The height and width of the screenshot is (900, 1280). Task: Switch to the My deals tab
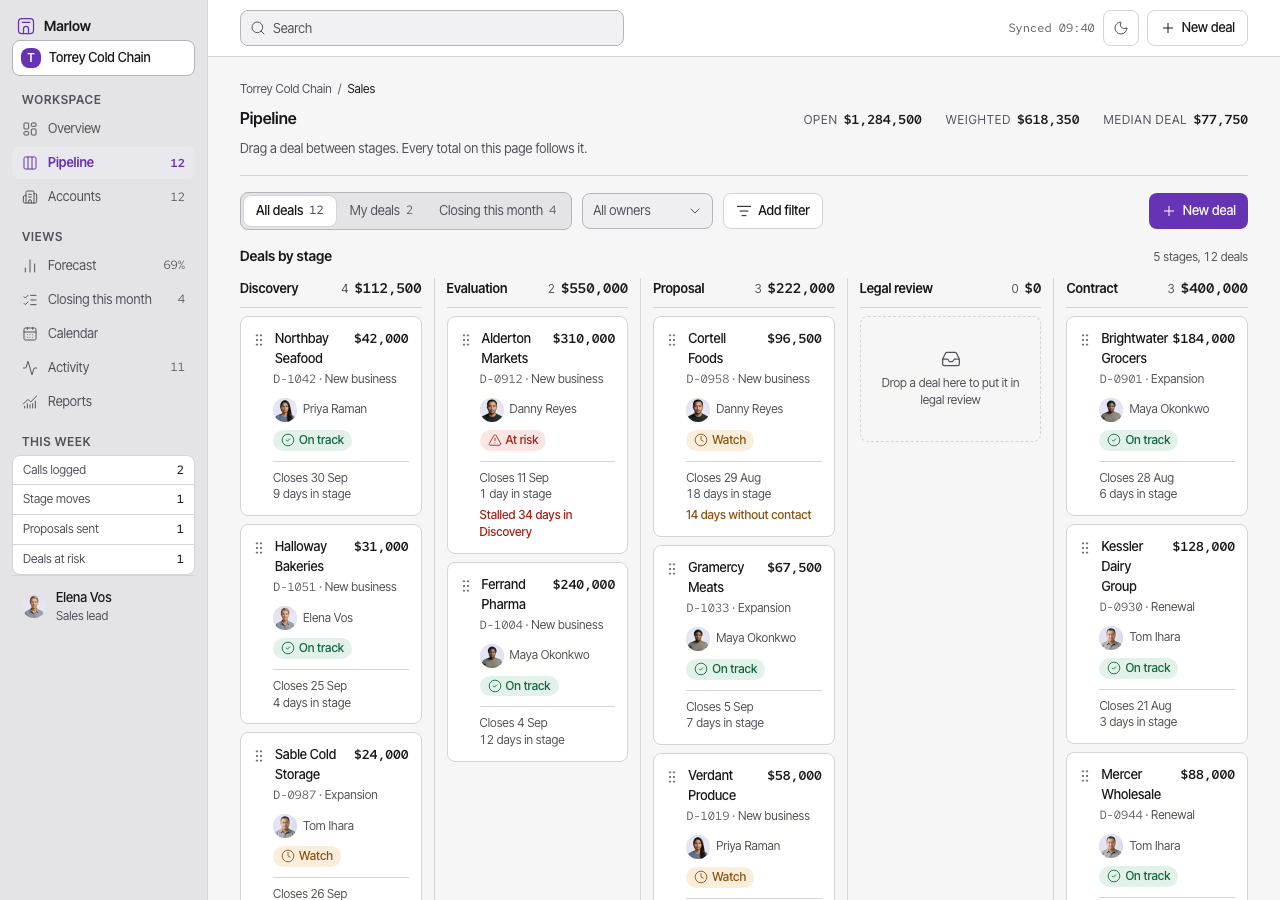pyautogui.click(x=381, y=211)
